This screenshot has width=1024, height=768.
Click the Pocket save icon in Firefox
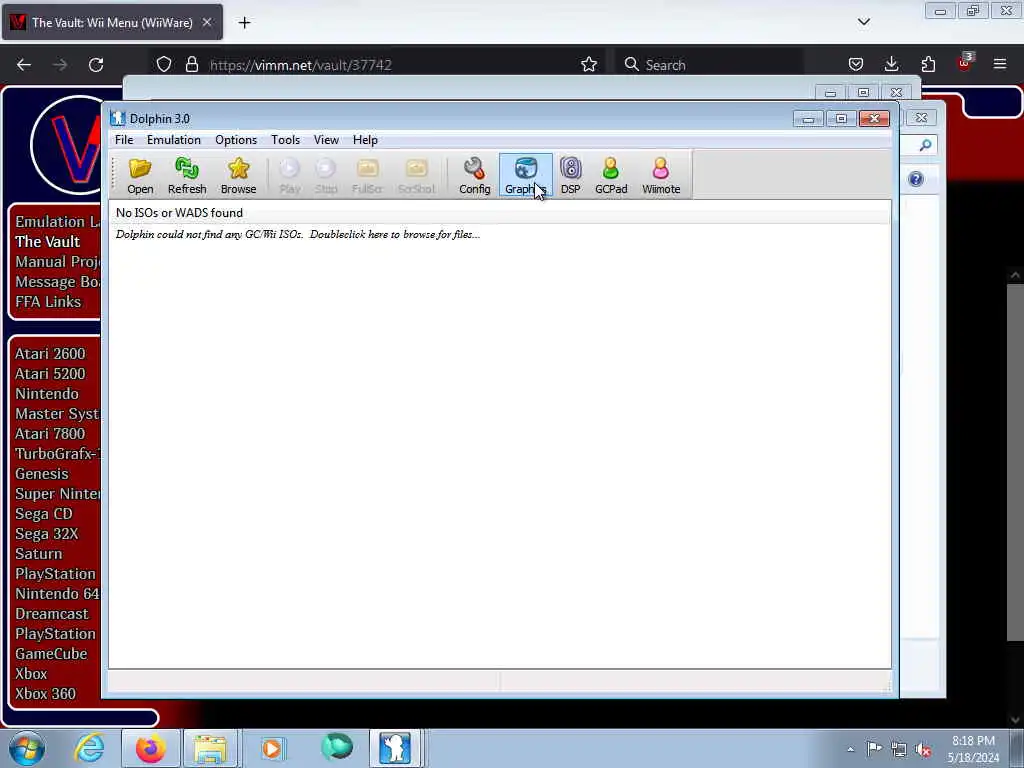click(x=856, y=64)
